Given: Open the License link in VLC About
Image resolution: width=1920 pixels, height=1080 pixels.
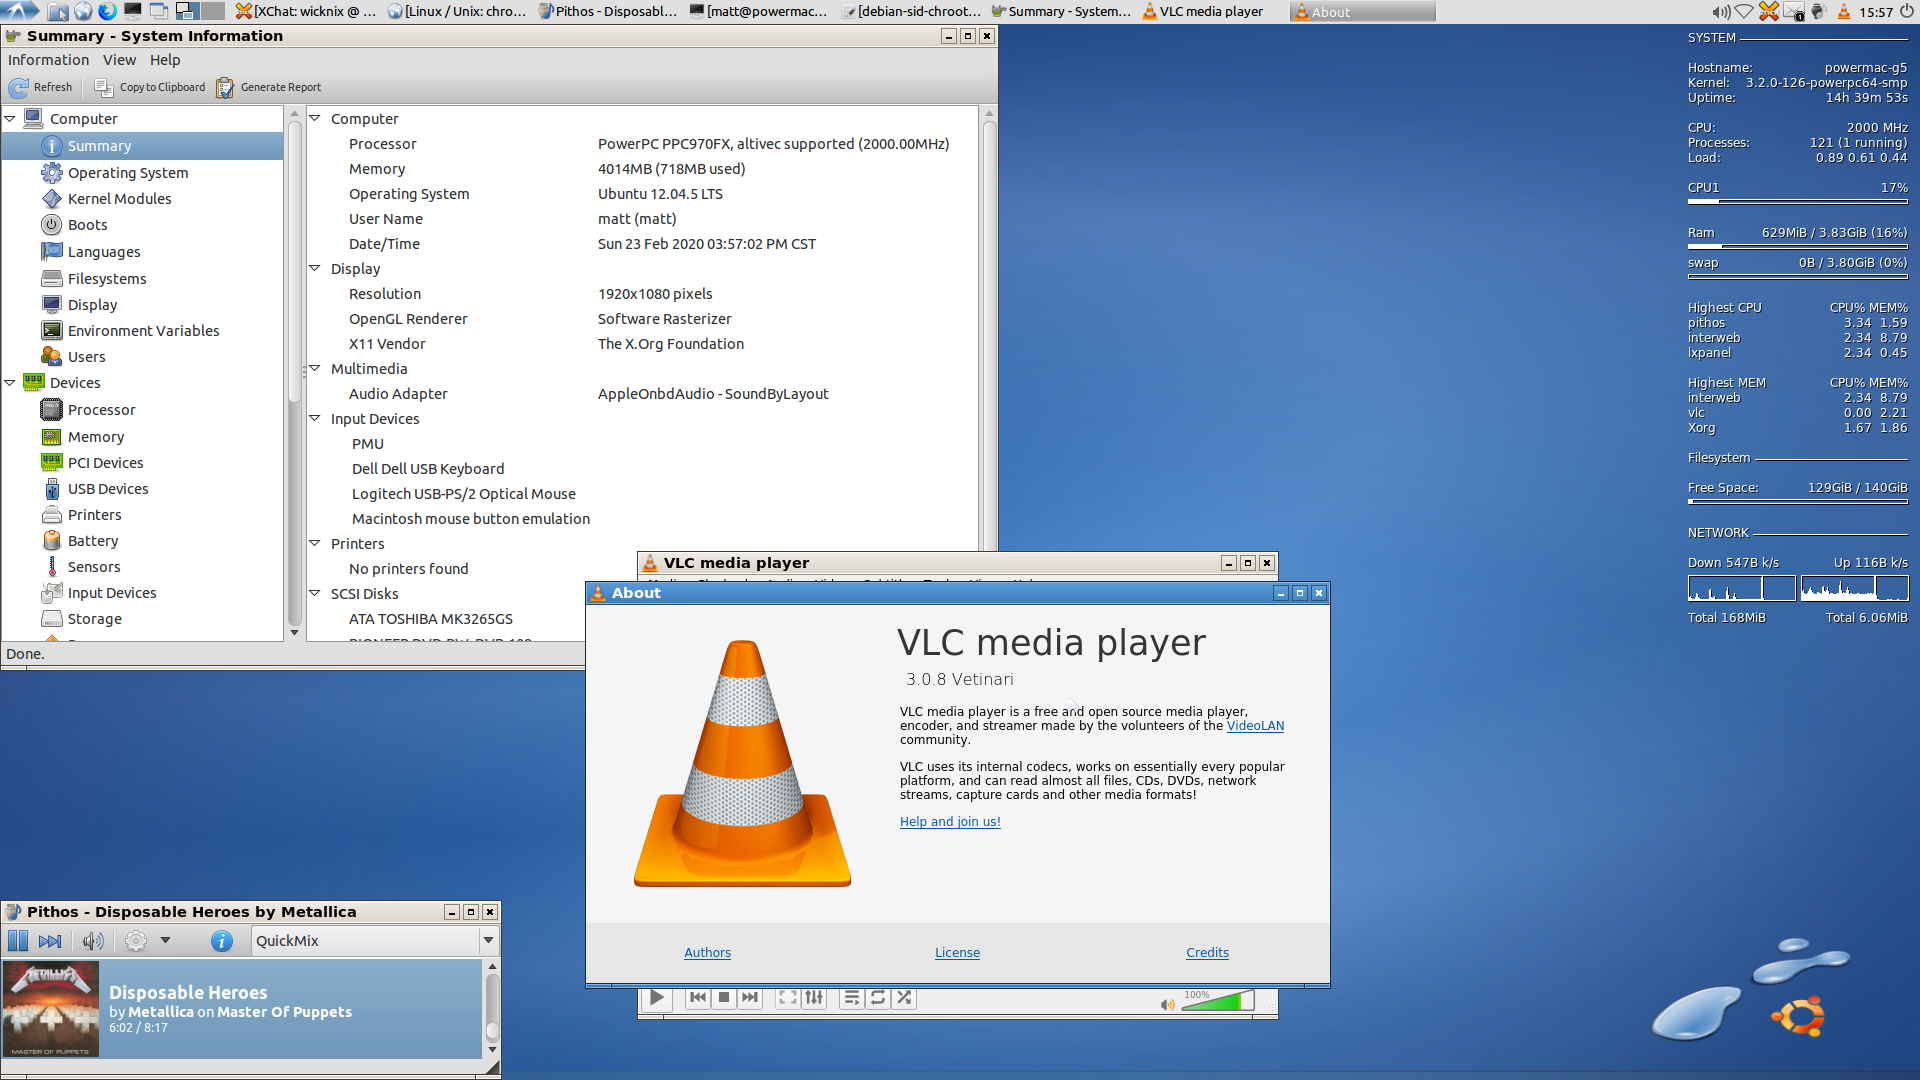Looking at the screenshot, I should 957,952.
